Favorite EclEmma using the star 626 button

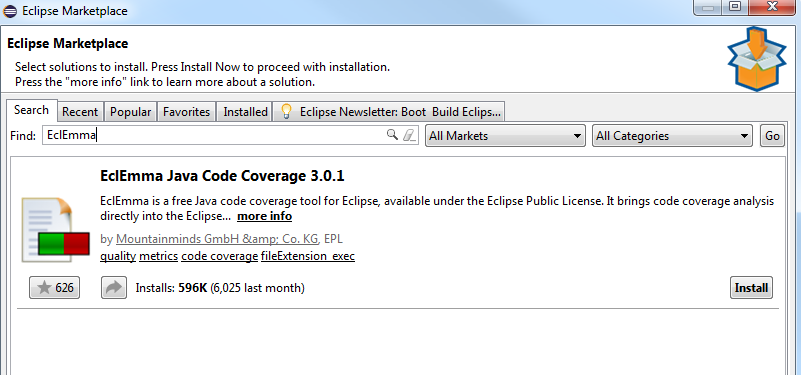tap(55, 288)
